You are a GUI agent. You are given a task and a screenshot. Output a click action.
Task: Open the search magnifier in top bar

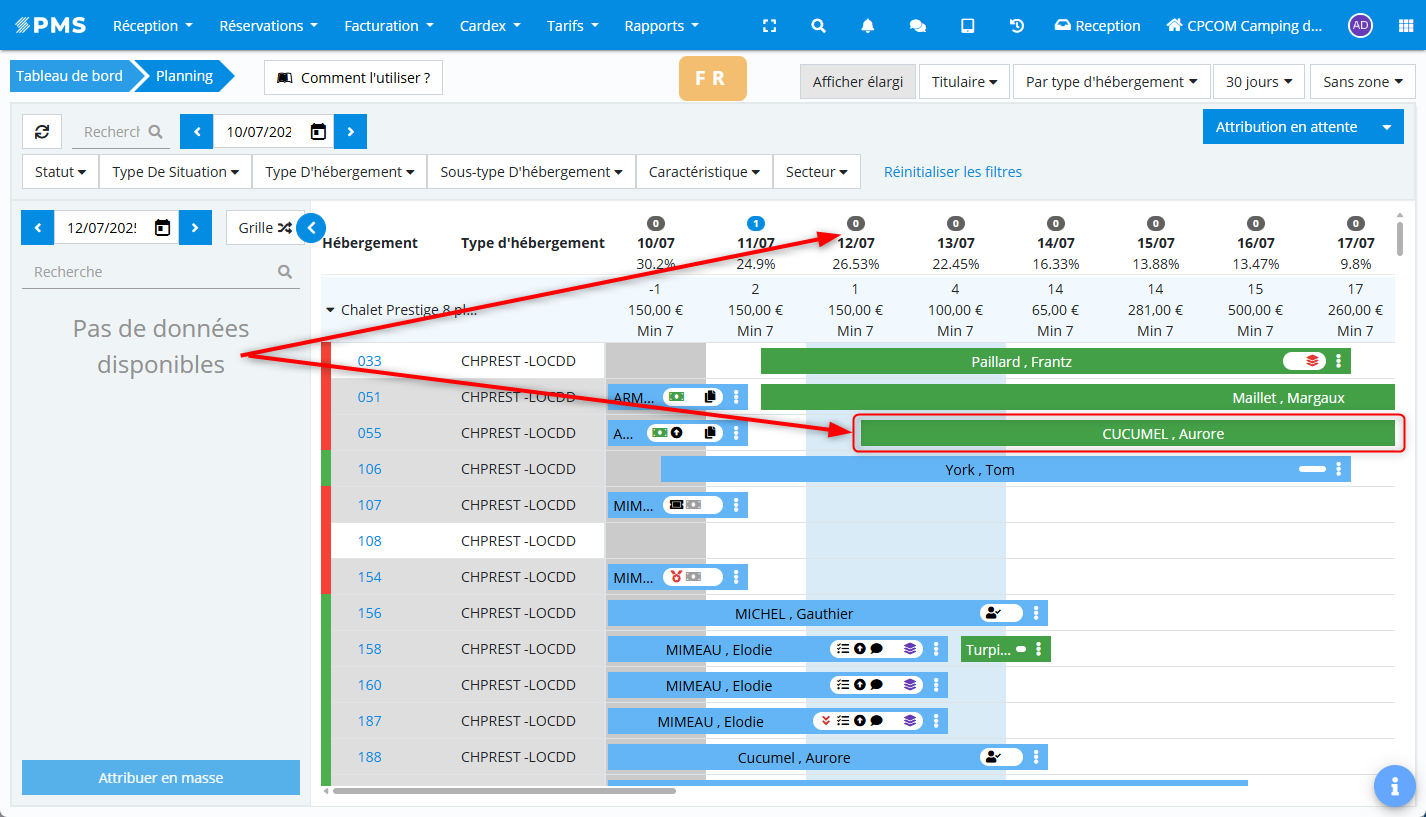tap(818, 26)
